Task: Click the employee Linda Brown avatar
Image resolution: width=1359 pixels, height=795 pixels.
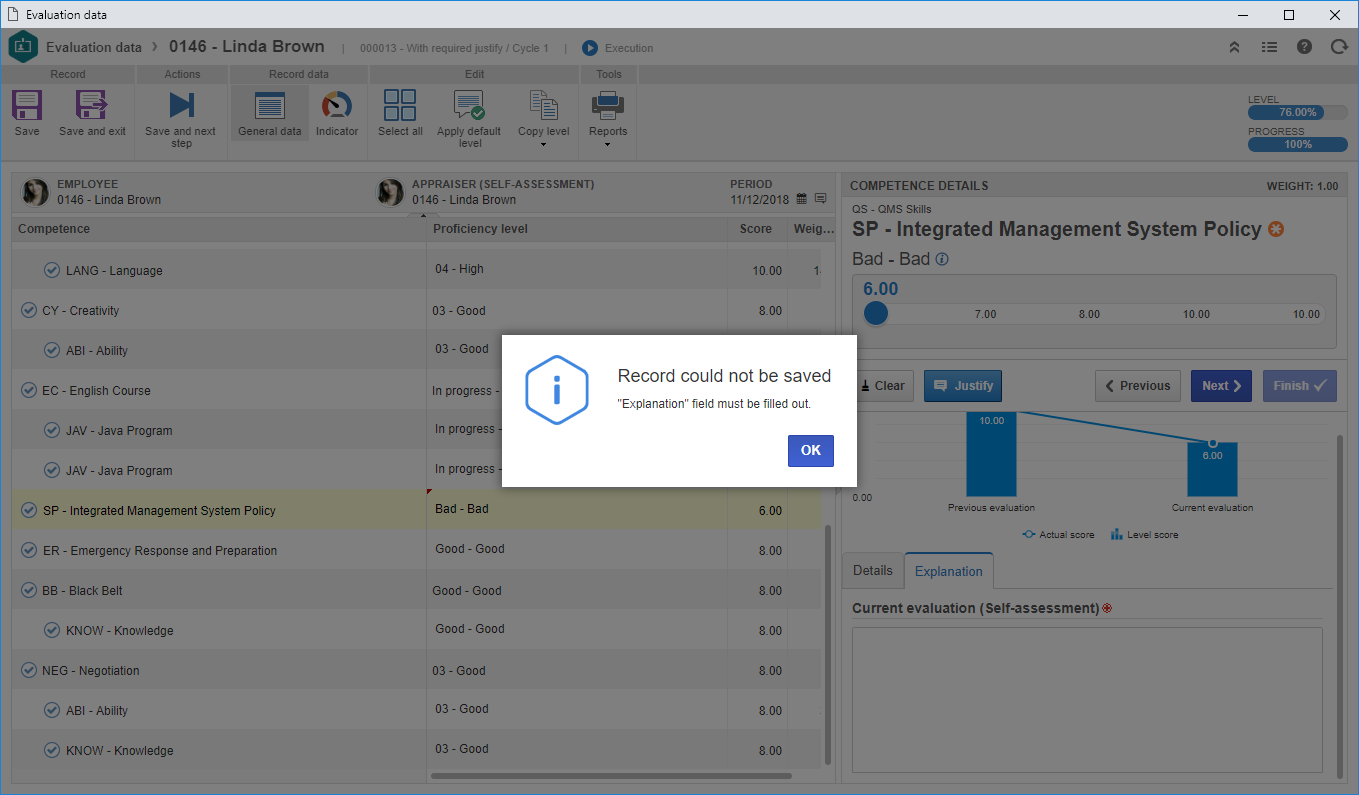Action: pyautogui.click(x=36, y=192)
